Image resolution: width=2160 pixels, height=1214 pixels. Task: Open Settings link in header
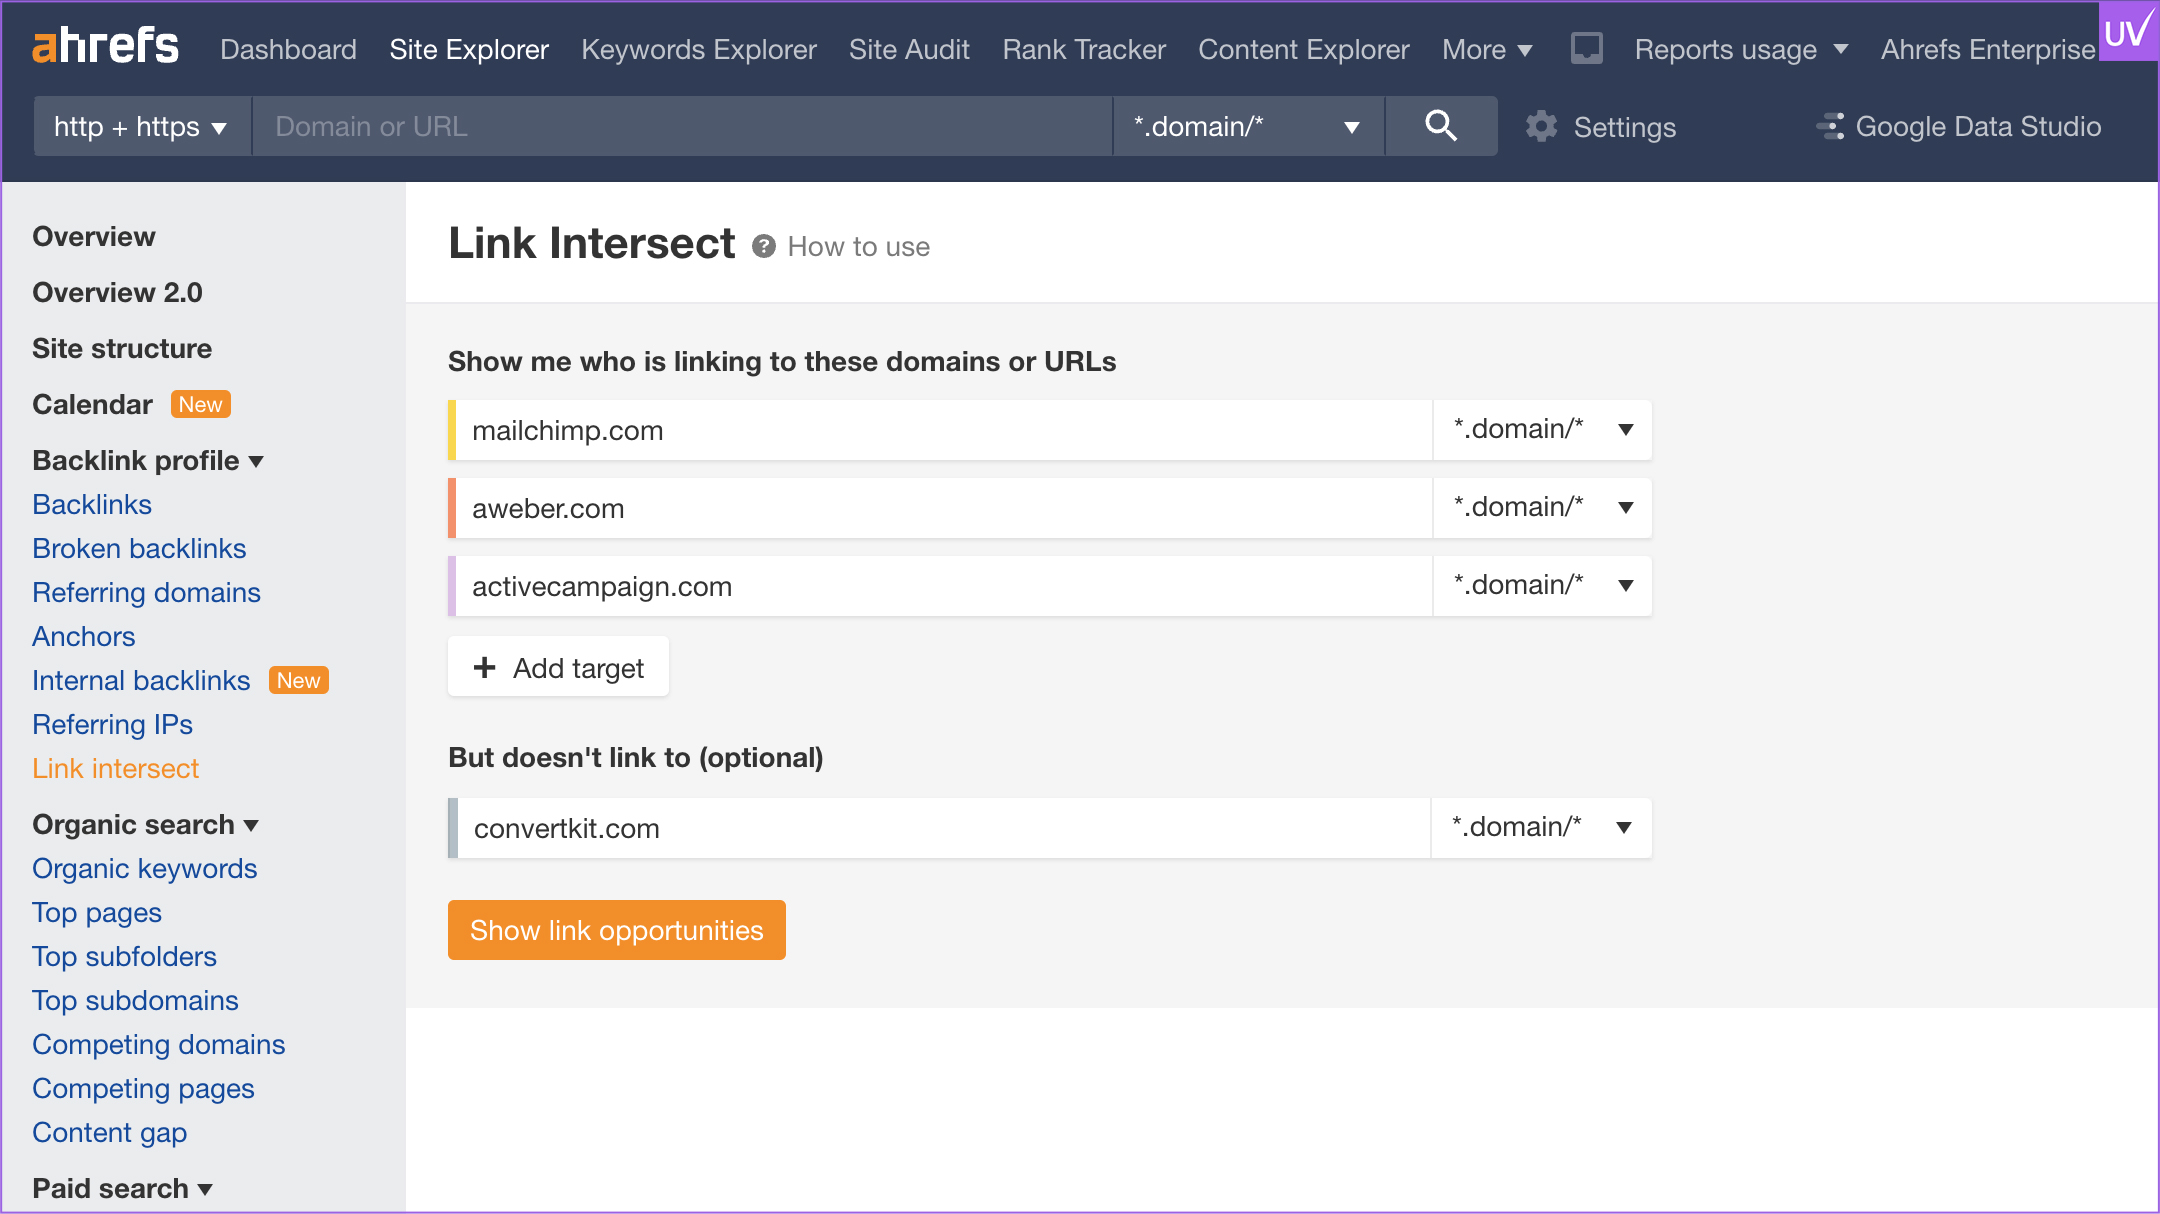[x=1625, y=127]
